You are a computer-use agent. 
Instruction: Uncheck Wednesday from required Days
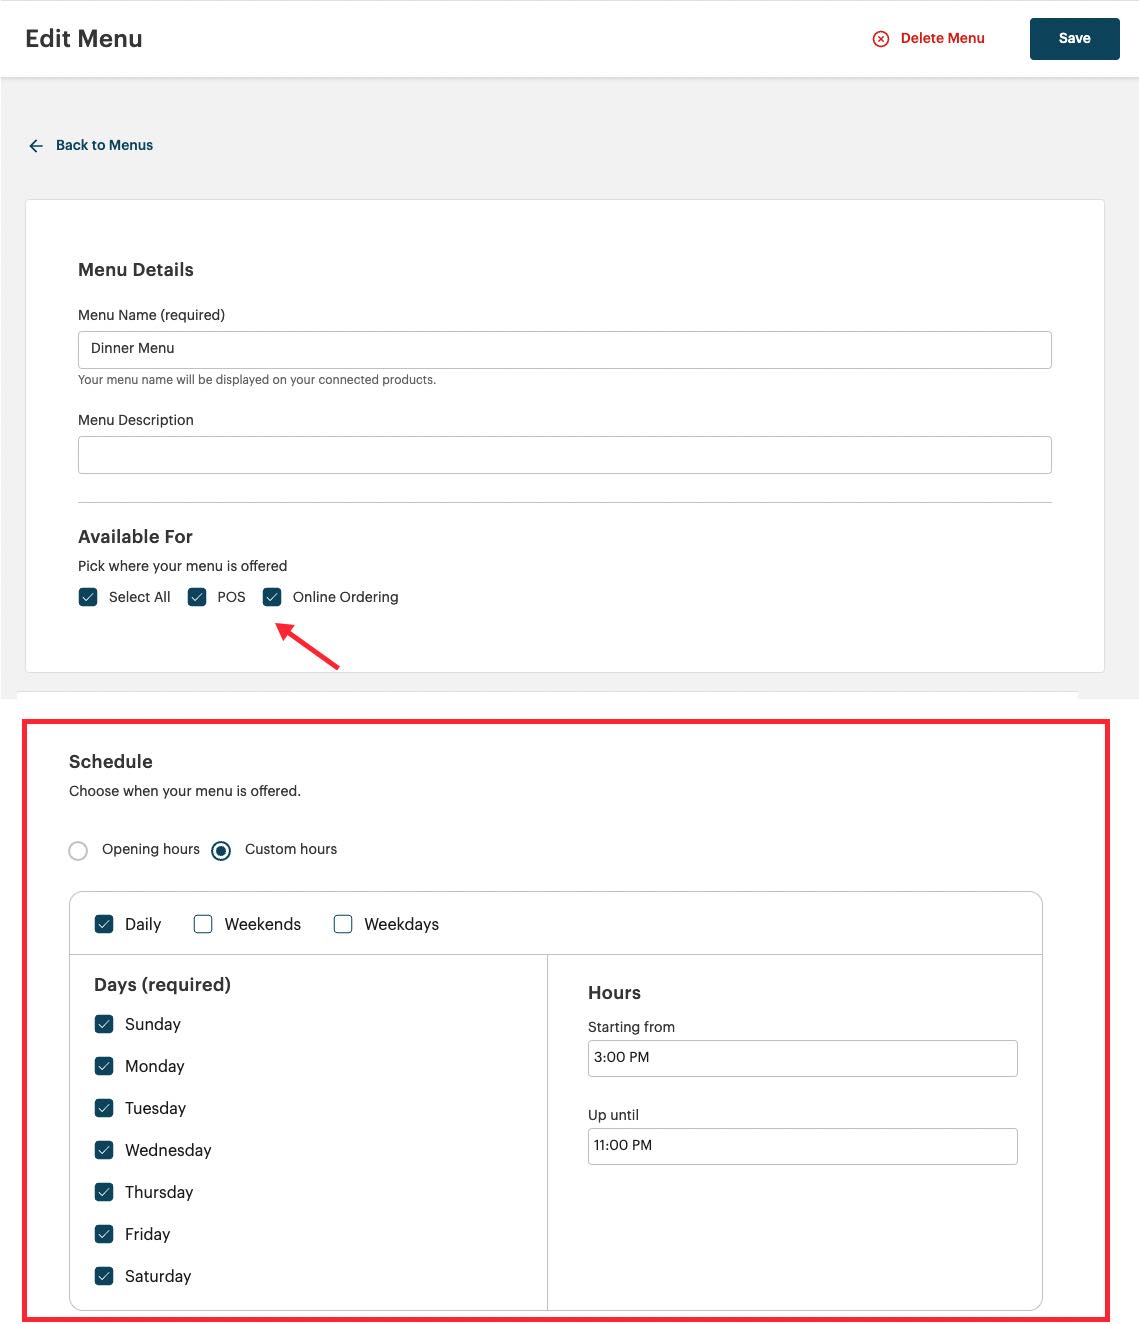(104, 1150)
